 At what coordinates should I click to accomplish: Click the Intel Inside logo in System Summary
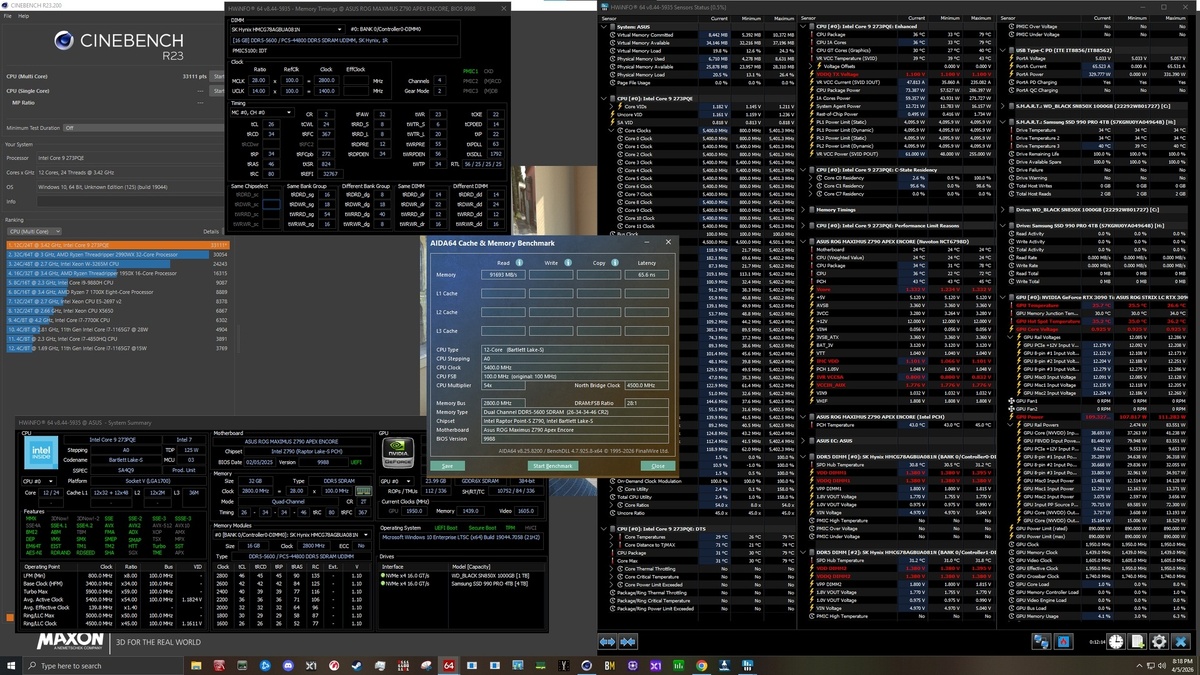click(41, 452)
